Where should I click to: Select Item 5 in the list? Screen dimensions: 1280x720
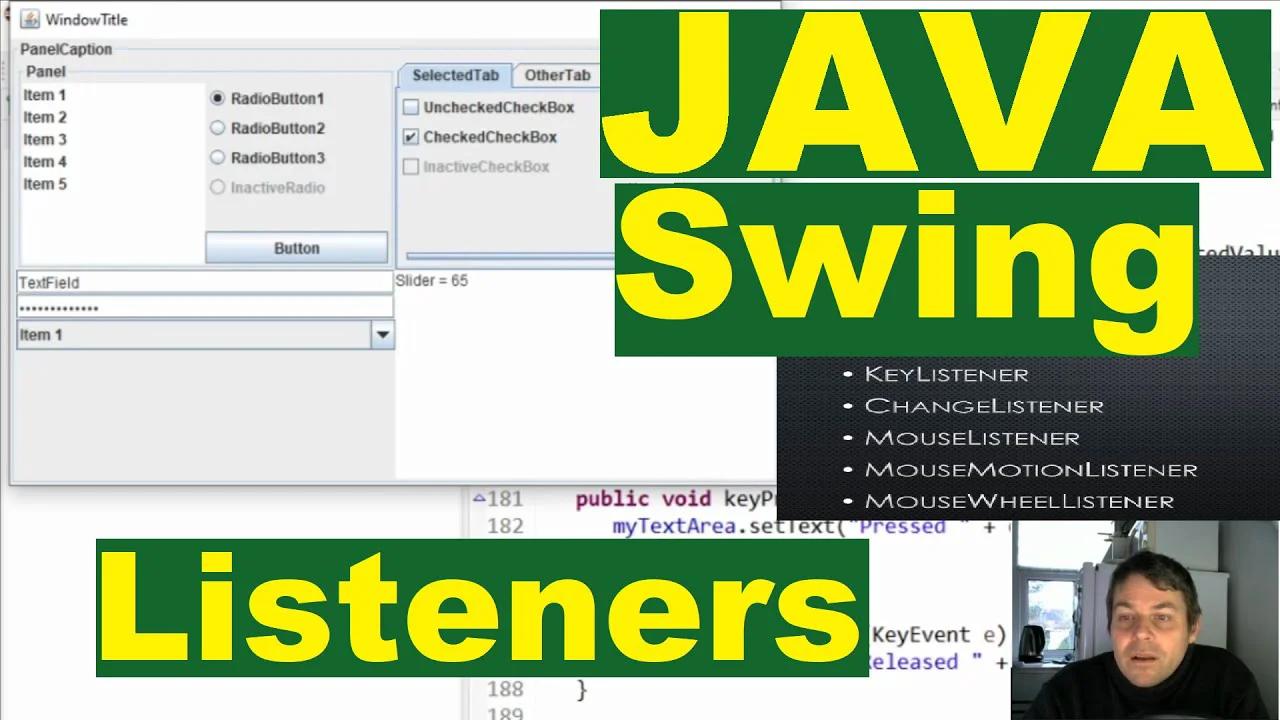[x=44, y=183]
